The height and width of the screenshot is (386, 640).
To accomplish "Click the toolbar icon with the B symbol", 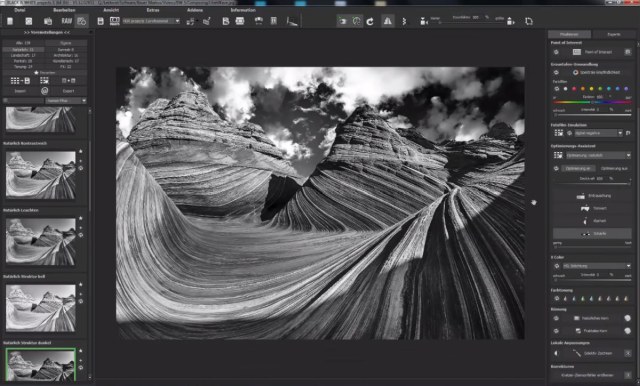I will (225, 21).
